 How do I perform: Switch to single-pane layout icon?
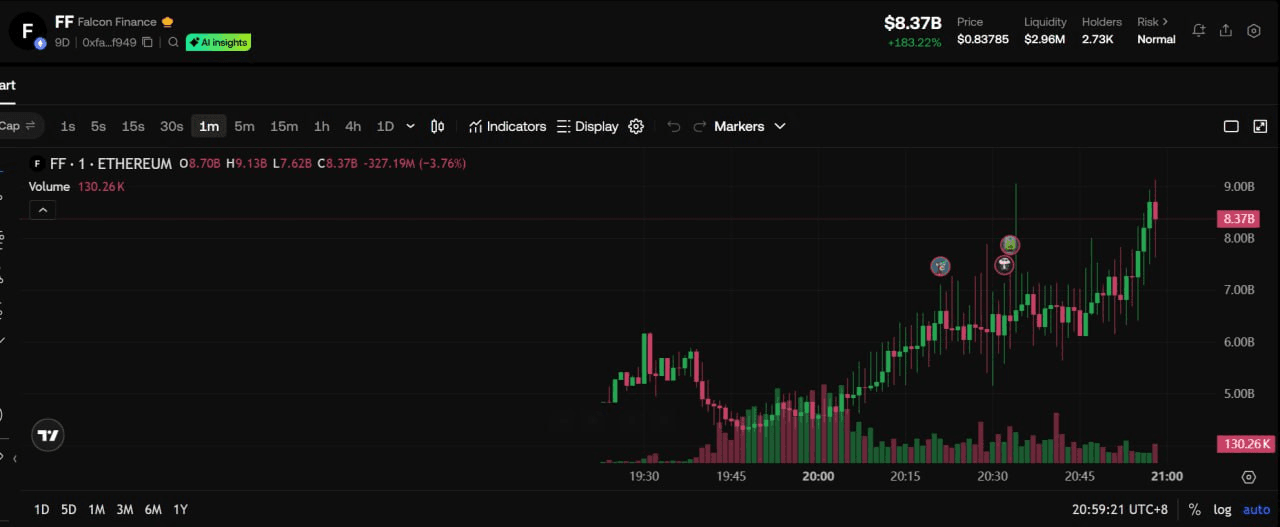coord(1231,126)
